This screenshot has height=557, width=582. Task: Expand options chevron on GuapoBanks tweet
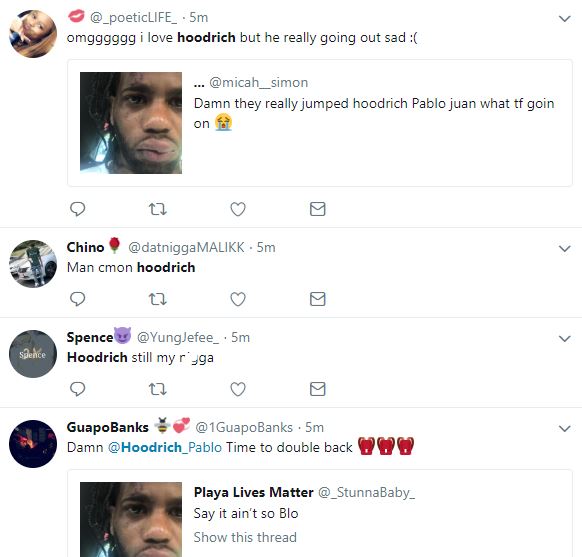click(x=565, y=429)
